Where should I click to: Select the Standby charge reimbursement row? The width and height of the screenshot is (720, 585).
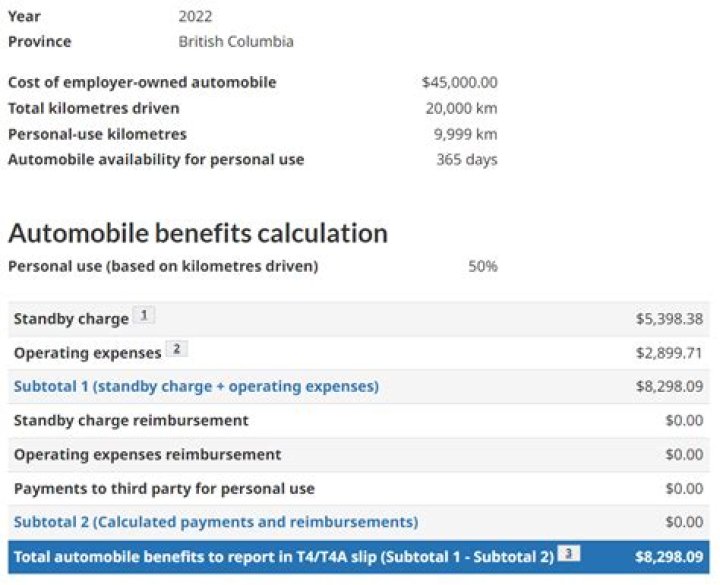(131, 421)
